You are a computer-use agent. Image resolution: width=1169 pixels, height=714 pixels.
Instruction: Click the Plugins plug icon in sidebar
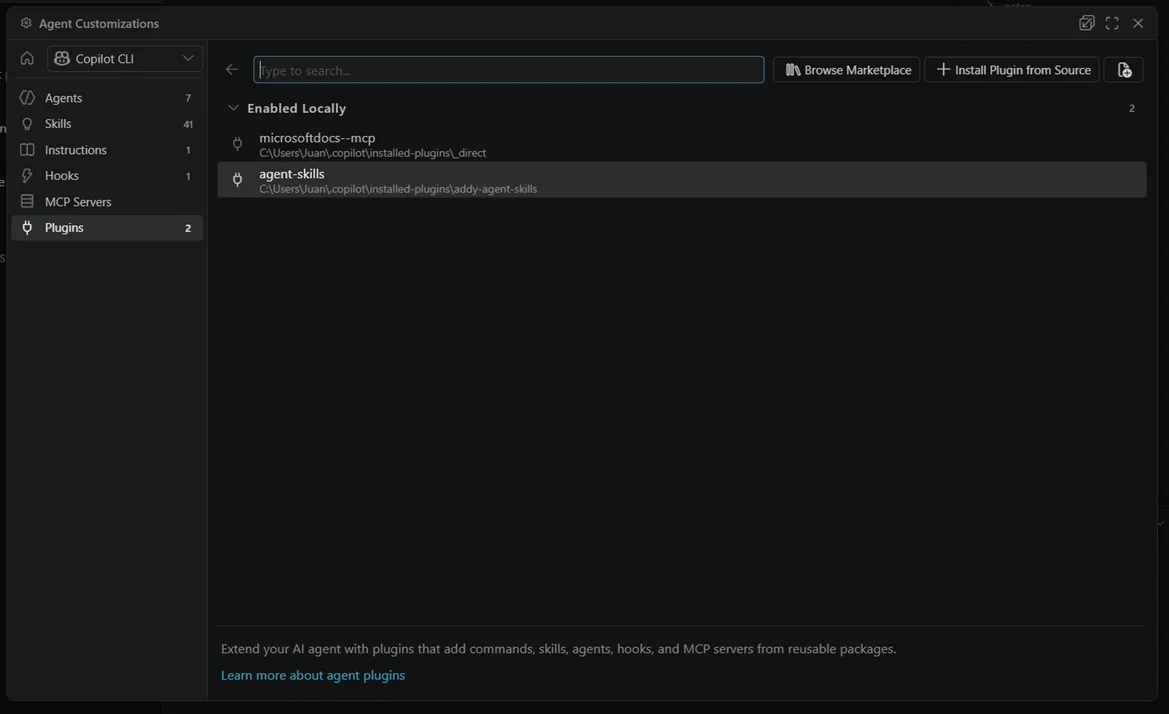click(28, 228)
